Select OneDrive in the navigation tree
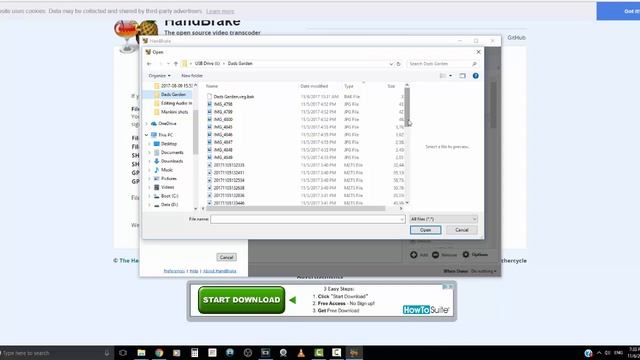 (167, 123)
